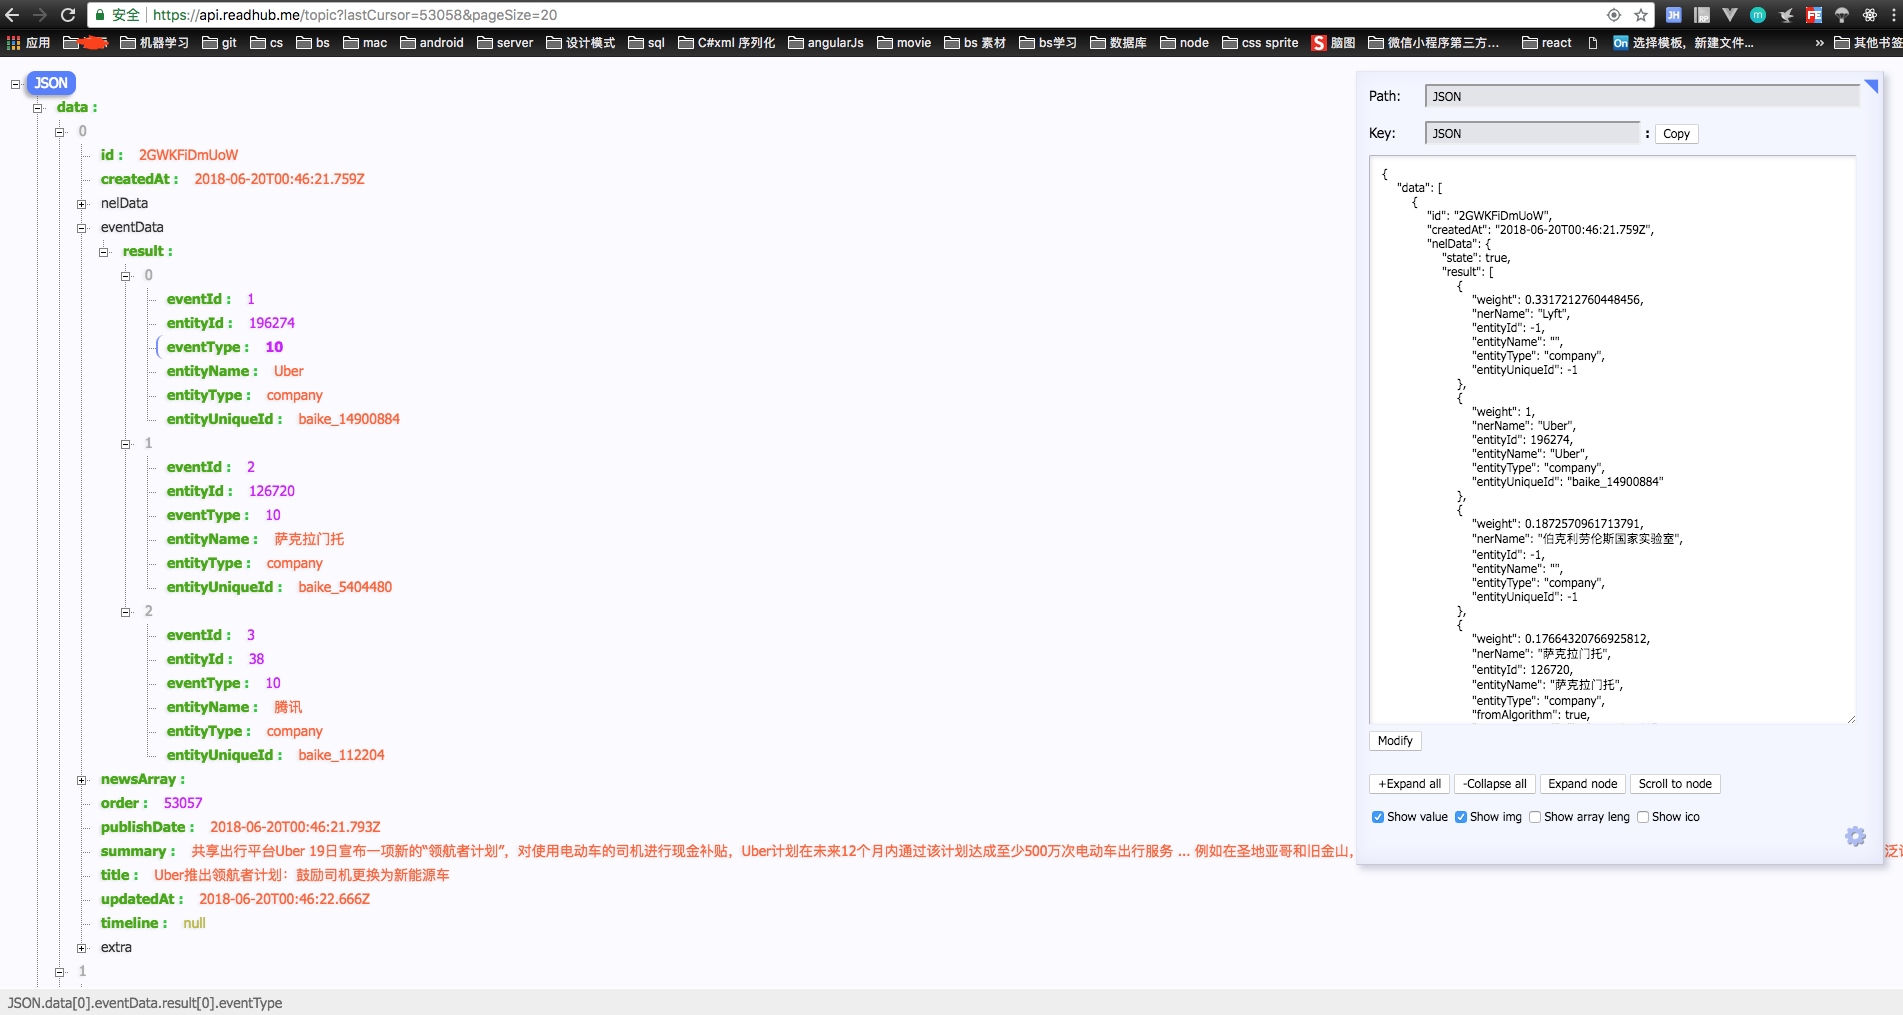The width and height of the screenshot is (1903, 1015).
Task: Click the green secure lock icon
Action: [x=100, y=15]
